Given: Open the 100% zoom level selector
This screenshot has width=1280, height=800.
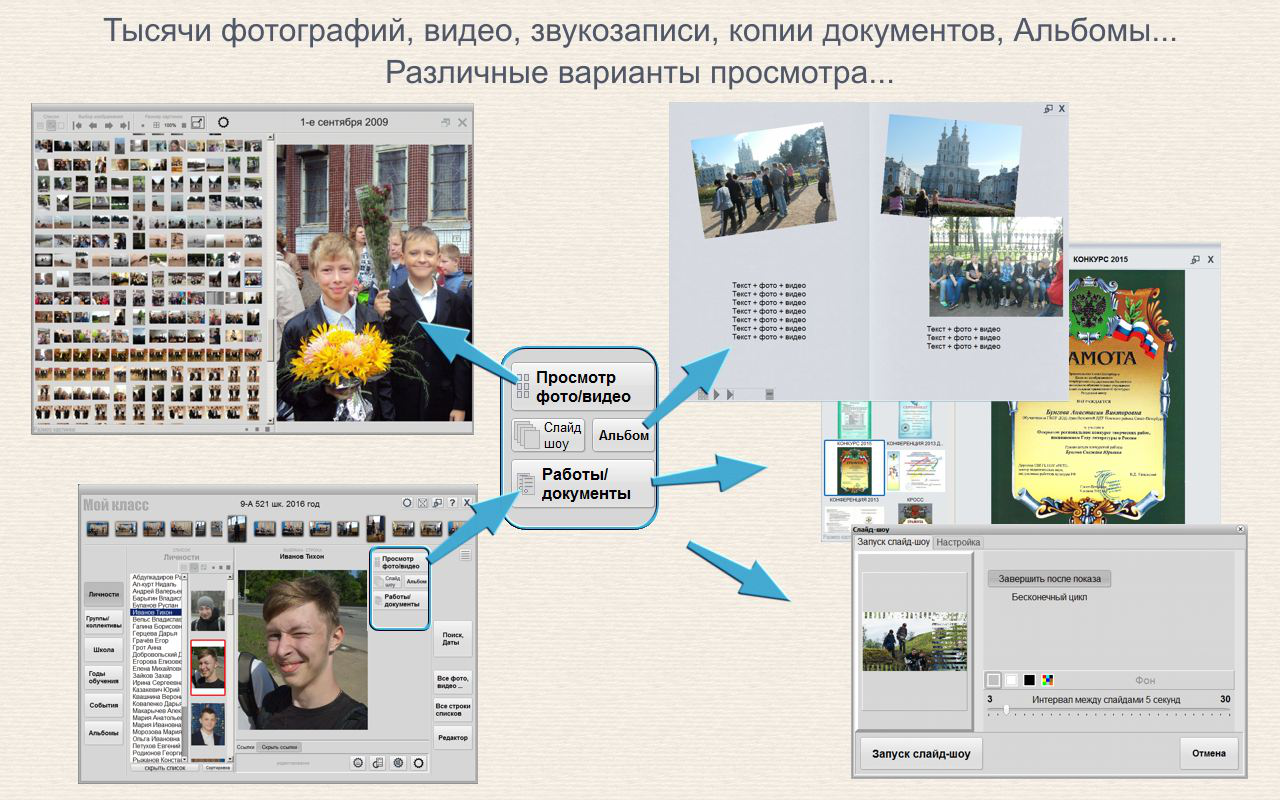Looking at the screenshot, I should 170,122.
